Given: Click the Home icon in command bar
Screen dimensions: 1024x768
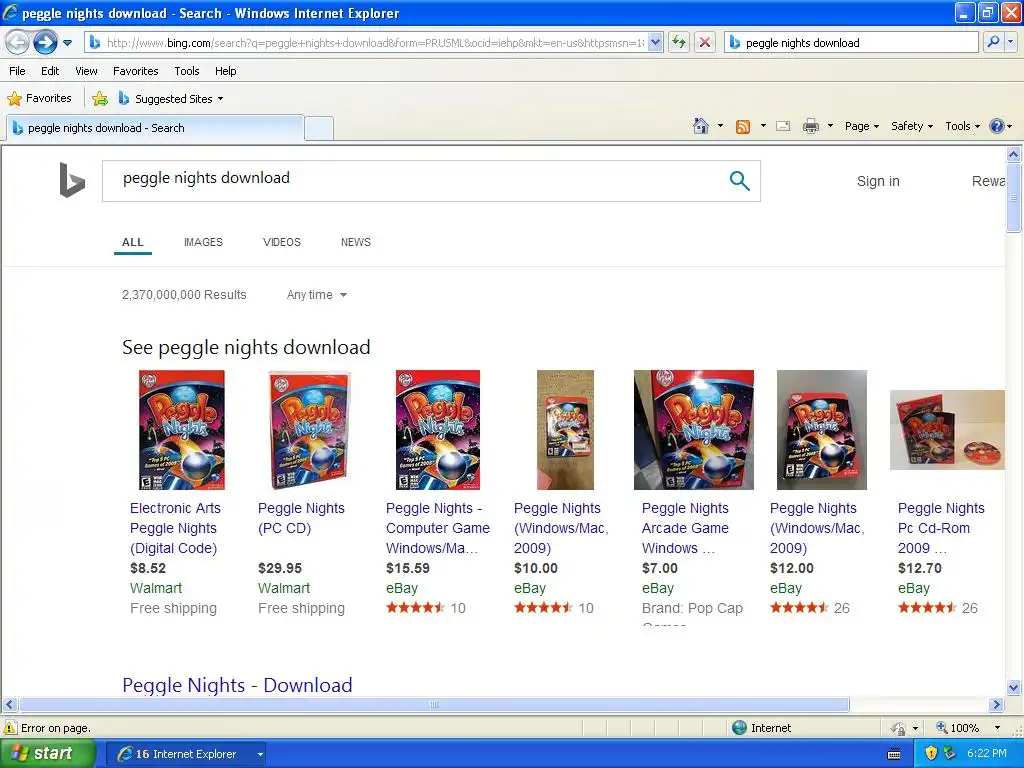Looking at the screenshot, I should 701,126.
